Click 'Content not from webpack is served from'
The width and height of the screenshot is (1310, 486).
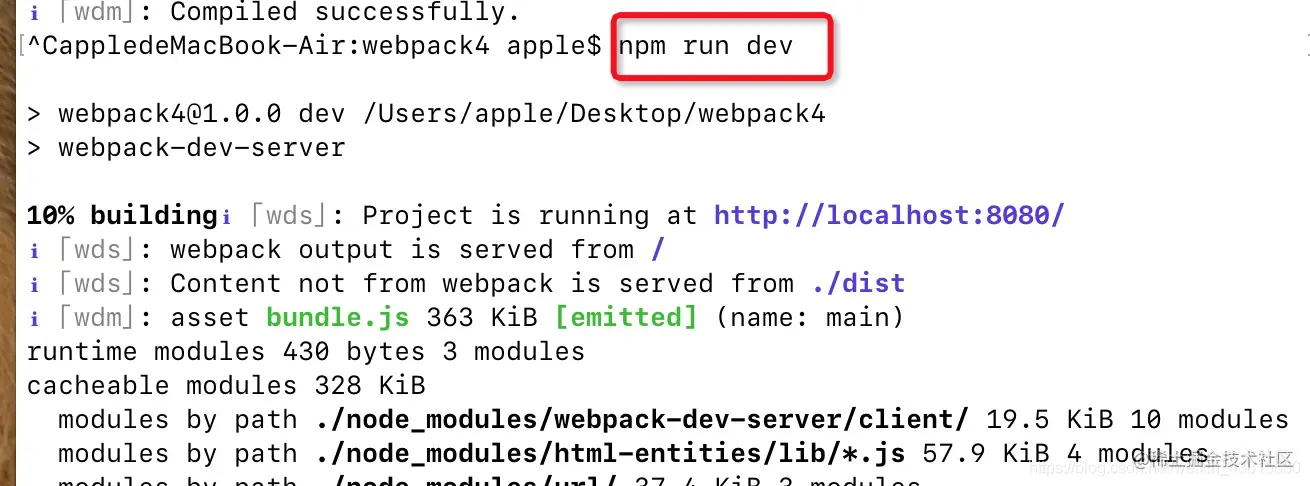[x=482, y=283]
